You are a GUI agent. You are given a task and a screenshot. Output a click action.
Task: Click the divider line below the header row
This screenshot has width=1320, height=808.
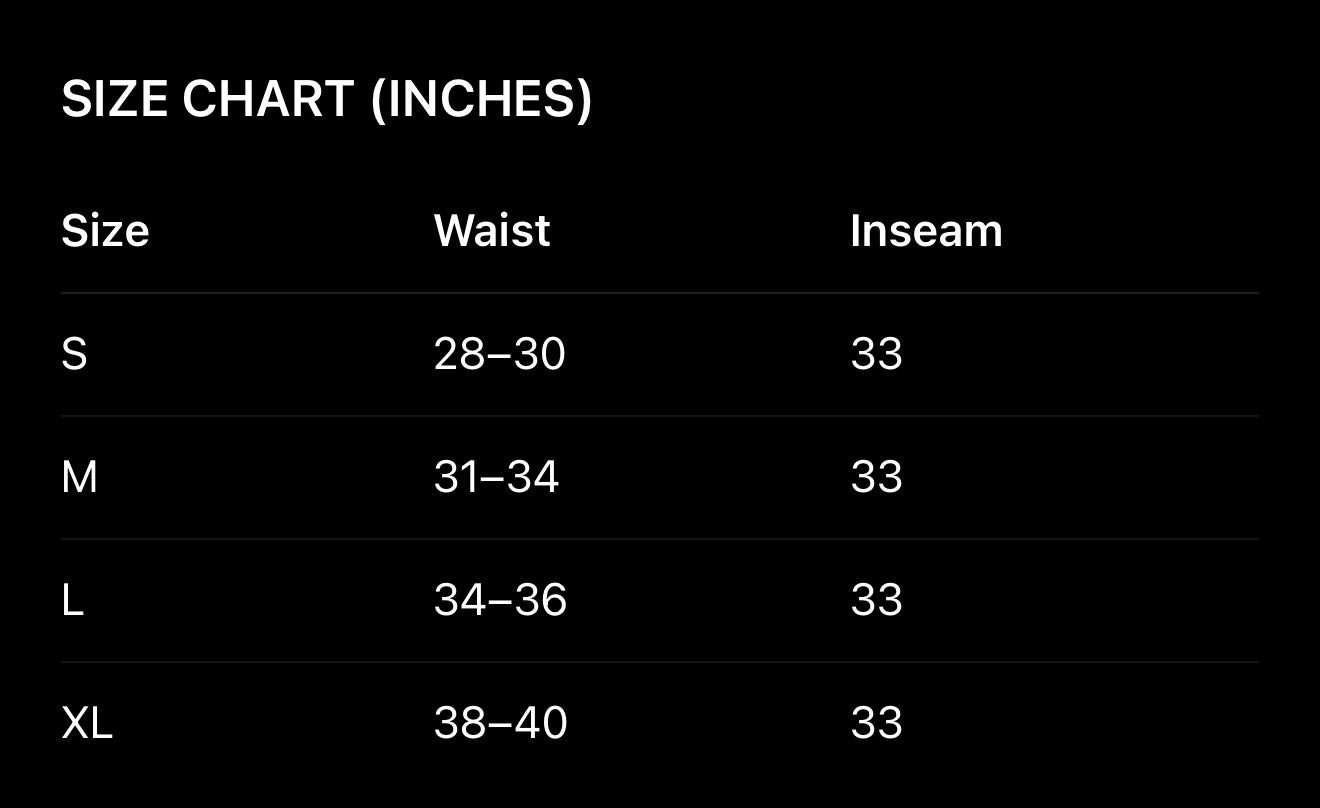coord(660,293)
